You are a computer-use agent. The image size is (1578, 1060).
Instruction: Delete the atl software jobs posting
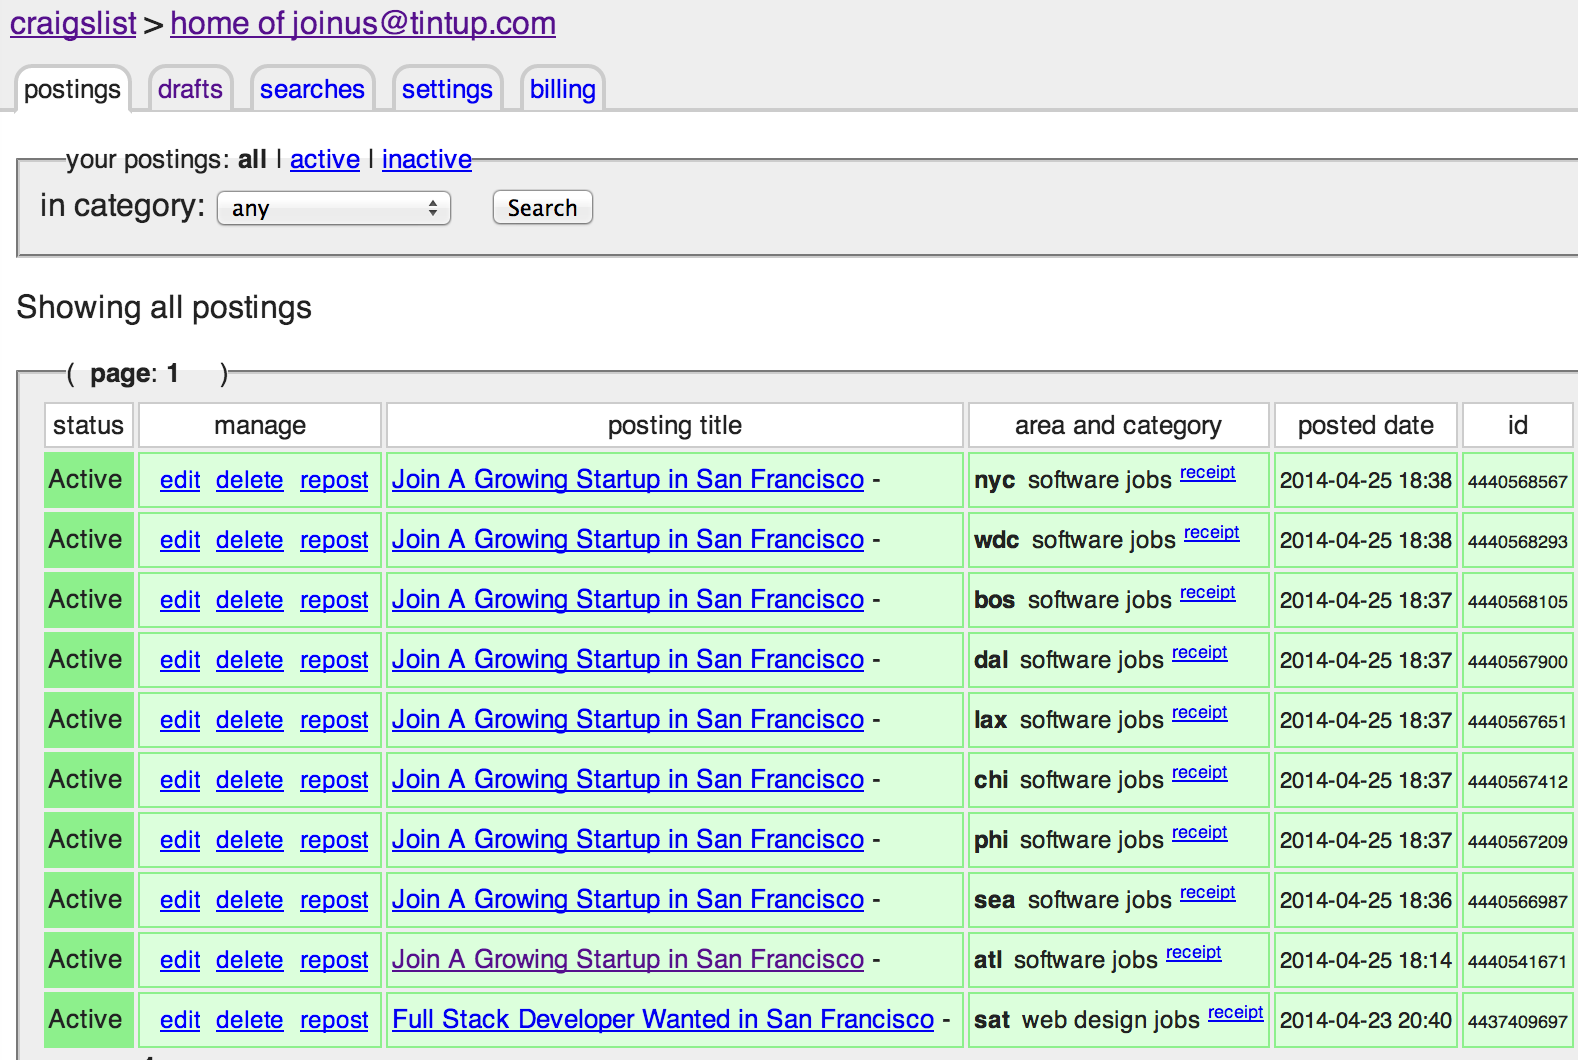pyautogui.click(x=250, y=960)
